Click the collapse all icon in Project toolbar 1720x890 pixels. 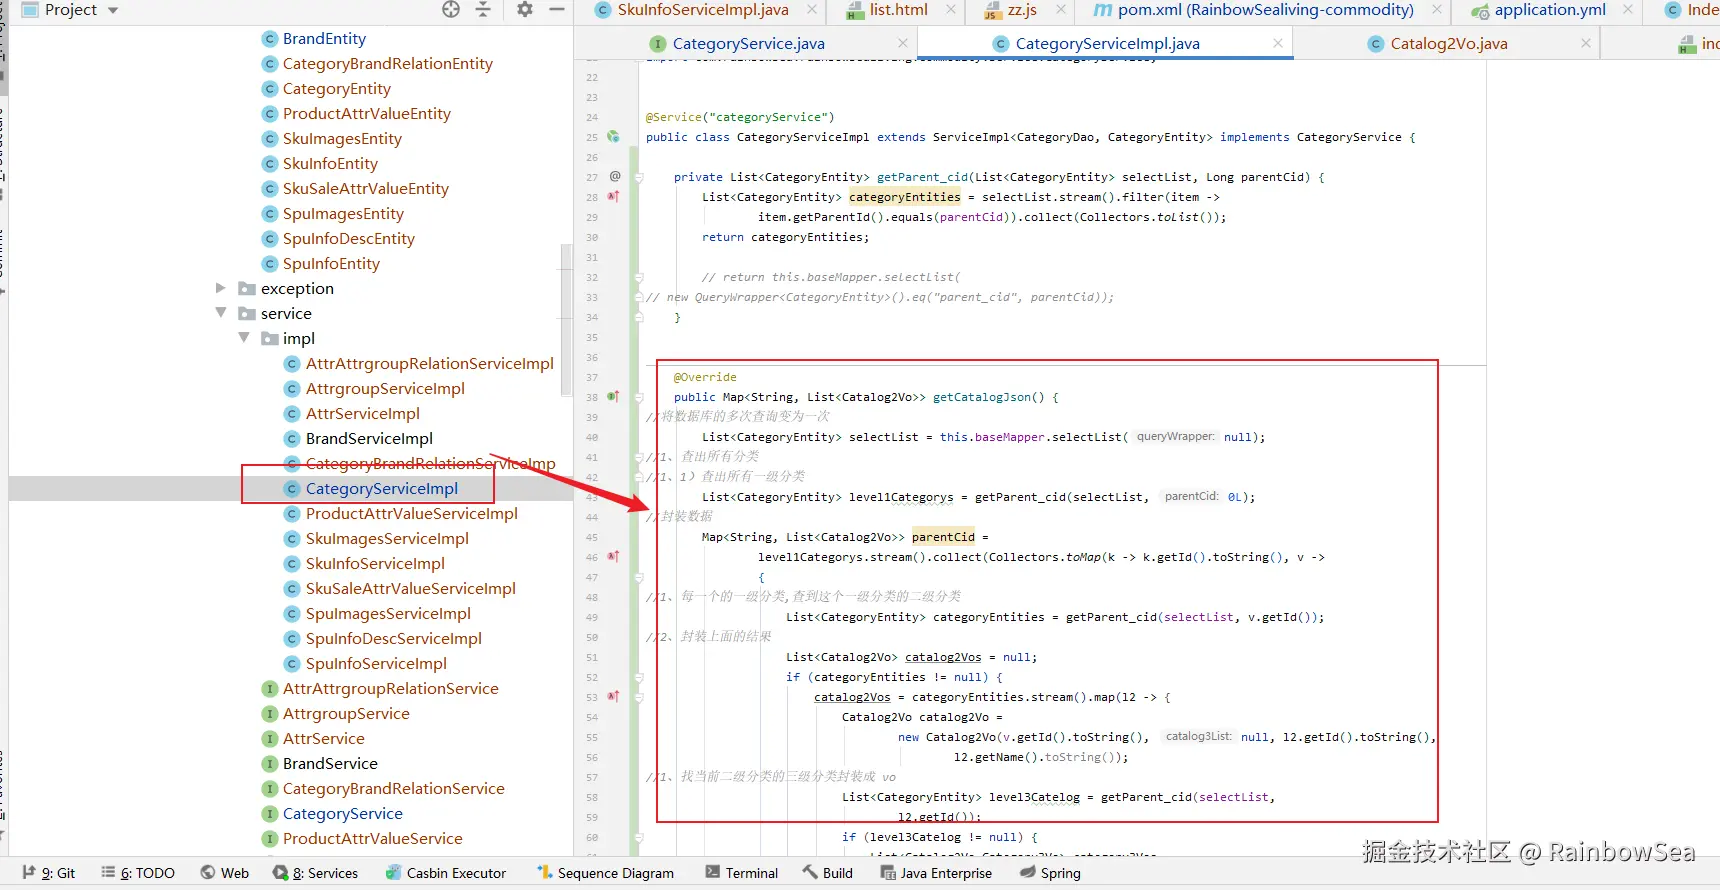pyautogui.click(x=483, y=9)
